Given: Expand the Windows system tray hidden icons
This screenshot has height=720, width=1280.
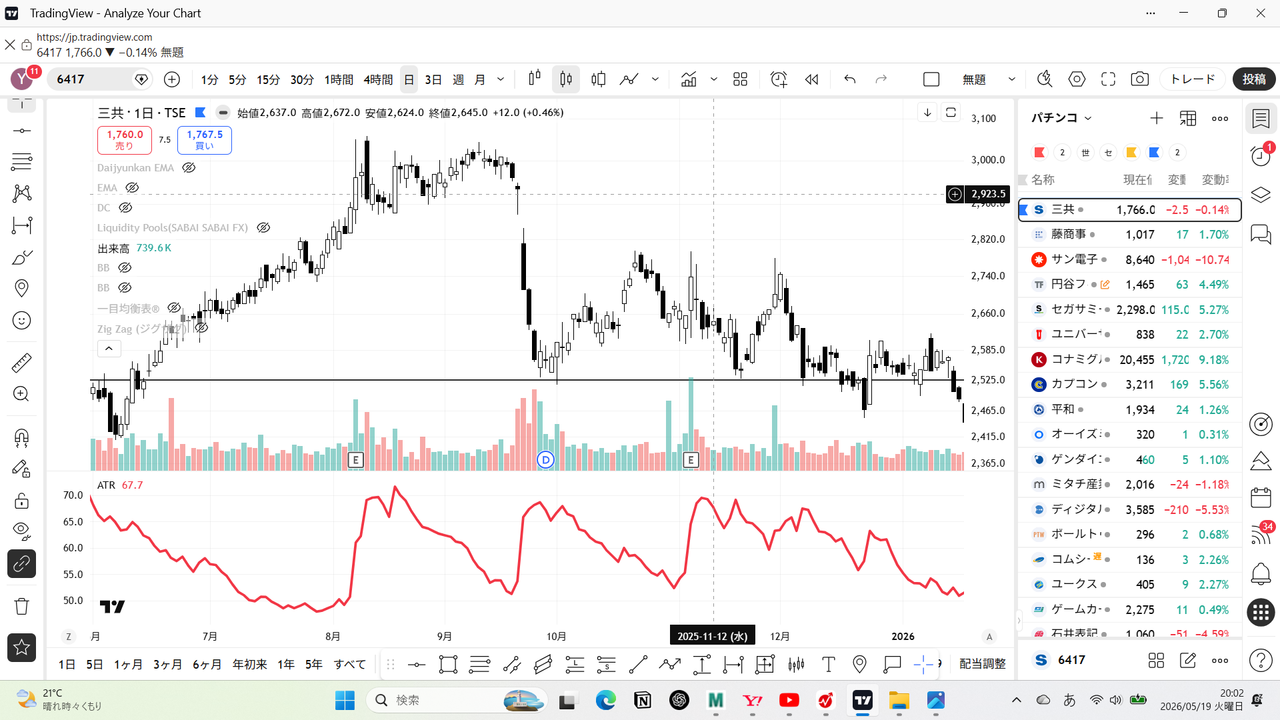Looking at the screenshot, I should tap(1017, 700).
